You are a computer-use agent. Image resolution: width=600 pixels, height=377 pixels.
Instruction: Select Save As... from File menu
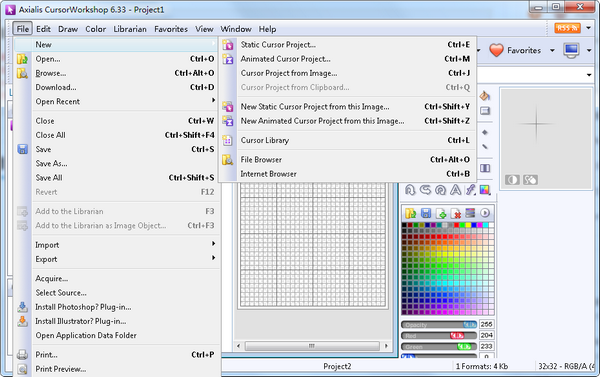[x=51, y=163]
